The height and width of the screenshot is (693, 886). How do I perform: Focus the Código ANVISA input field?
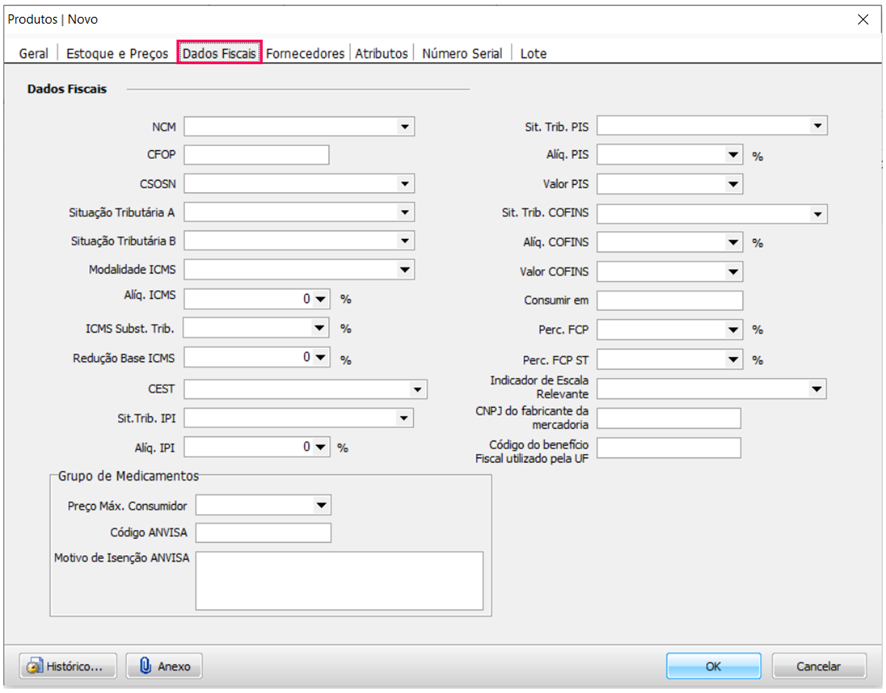coord(263,533)
